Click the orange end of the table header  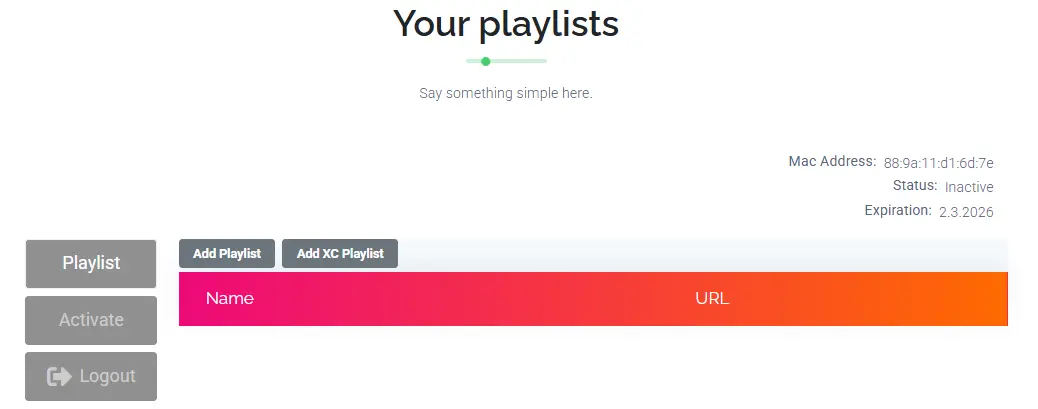coord(985,298)
